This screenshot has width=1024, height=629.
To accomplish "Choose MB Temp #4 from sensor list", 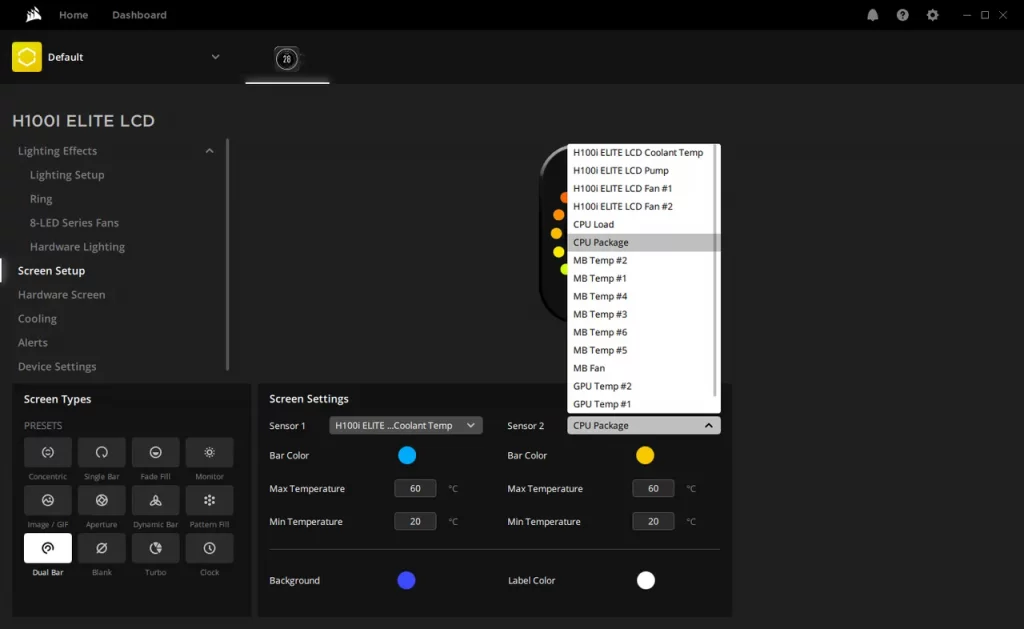I will point(641,297).
